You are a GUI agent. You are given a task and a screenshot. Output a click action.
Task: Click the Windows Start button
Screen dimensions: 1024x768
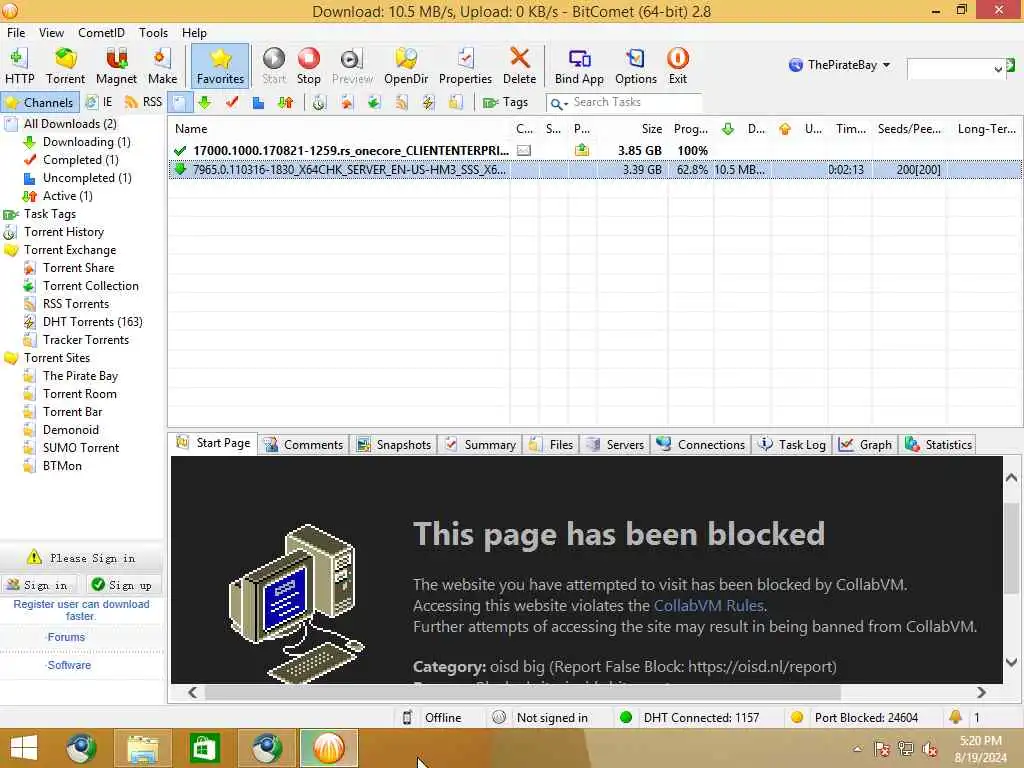coord(24,748)
